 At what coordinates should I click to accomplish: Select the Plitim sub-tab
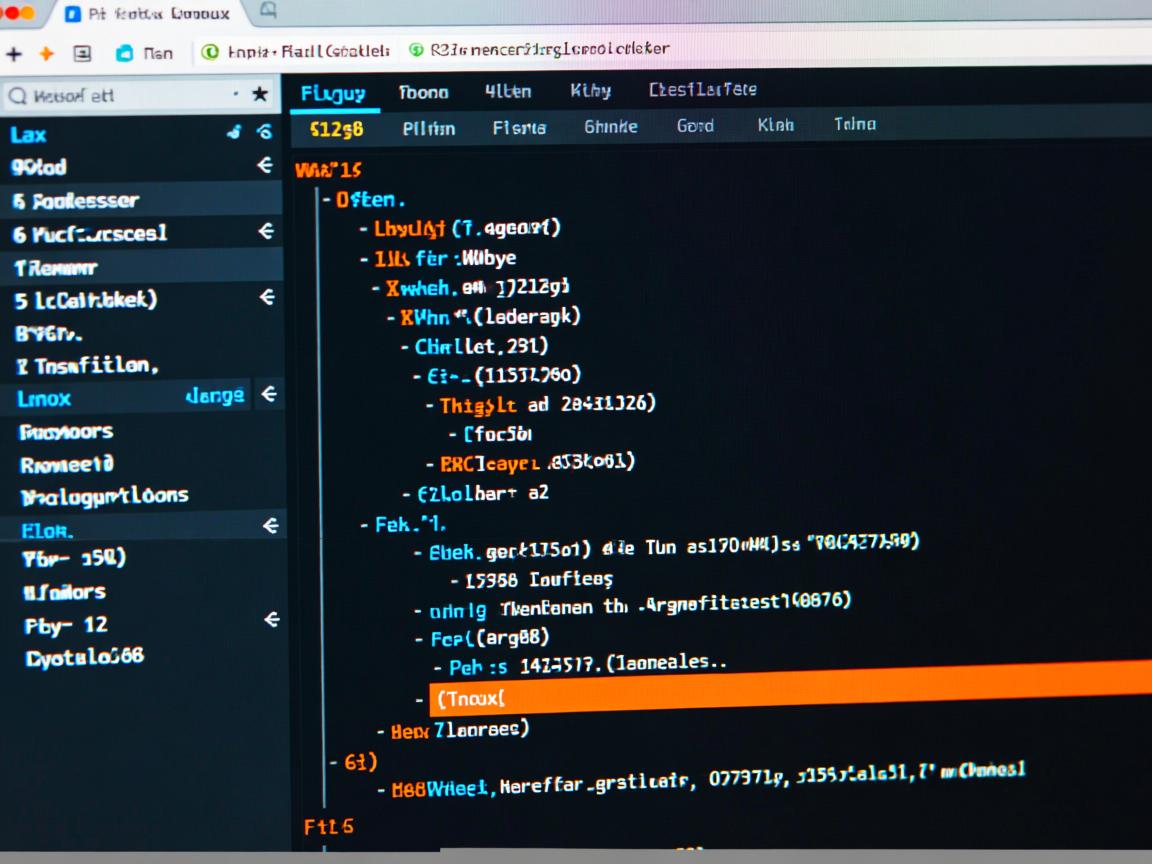[x=428, y=128]
